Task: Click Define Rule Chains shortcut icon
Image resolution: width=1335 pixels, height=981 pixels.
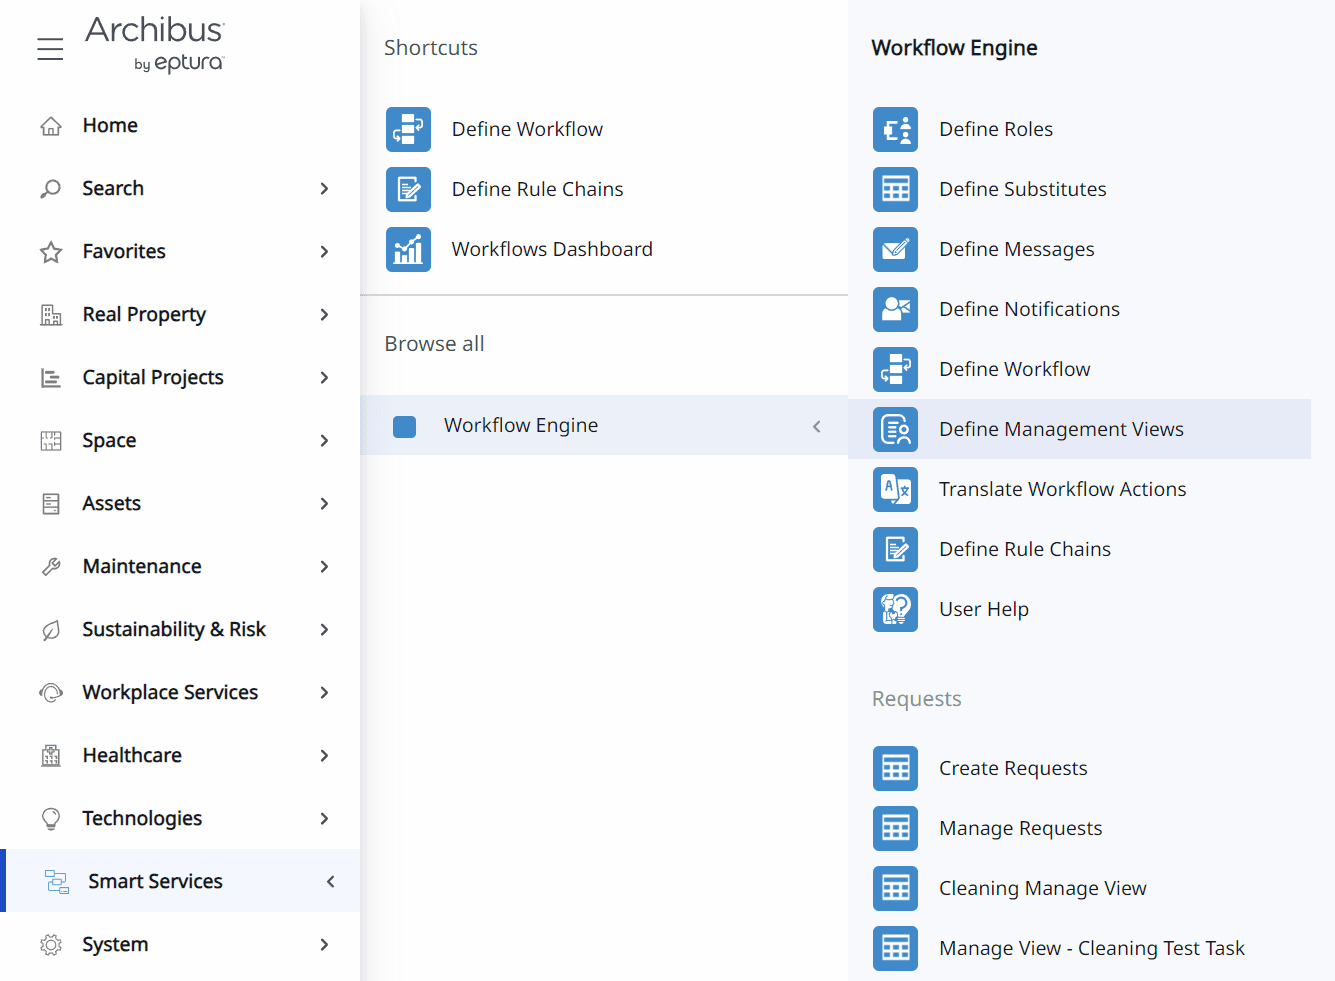Action: click(x=408, y=189)
